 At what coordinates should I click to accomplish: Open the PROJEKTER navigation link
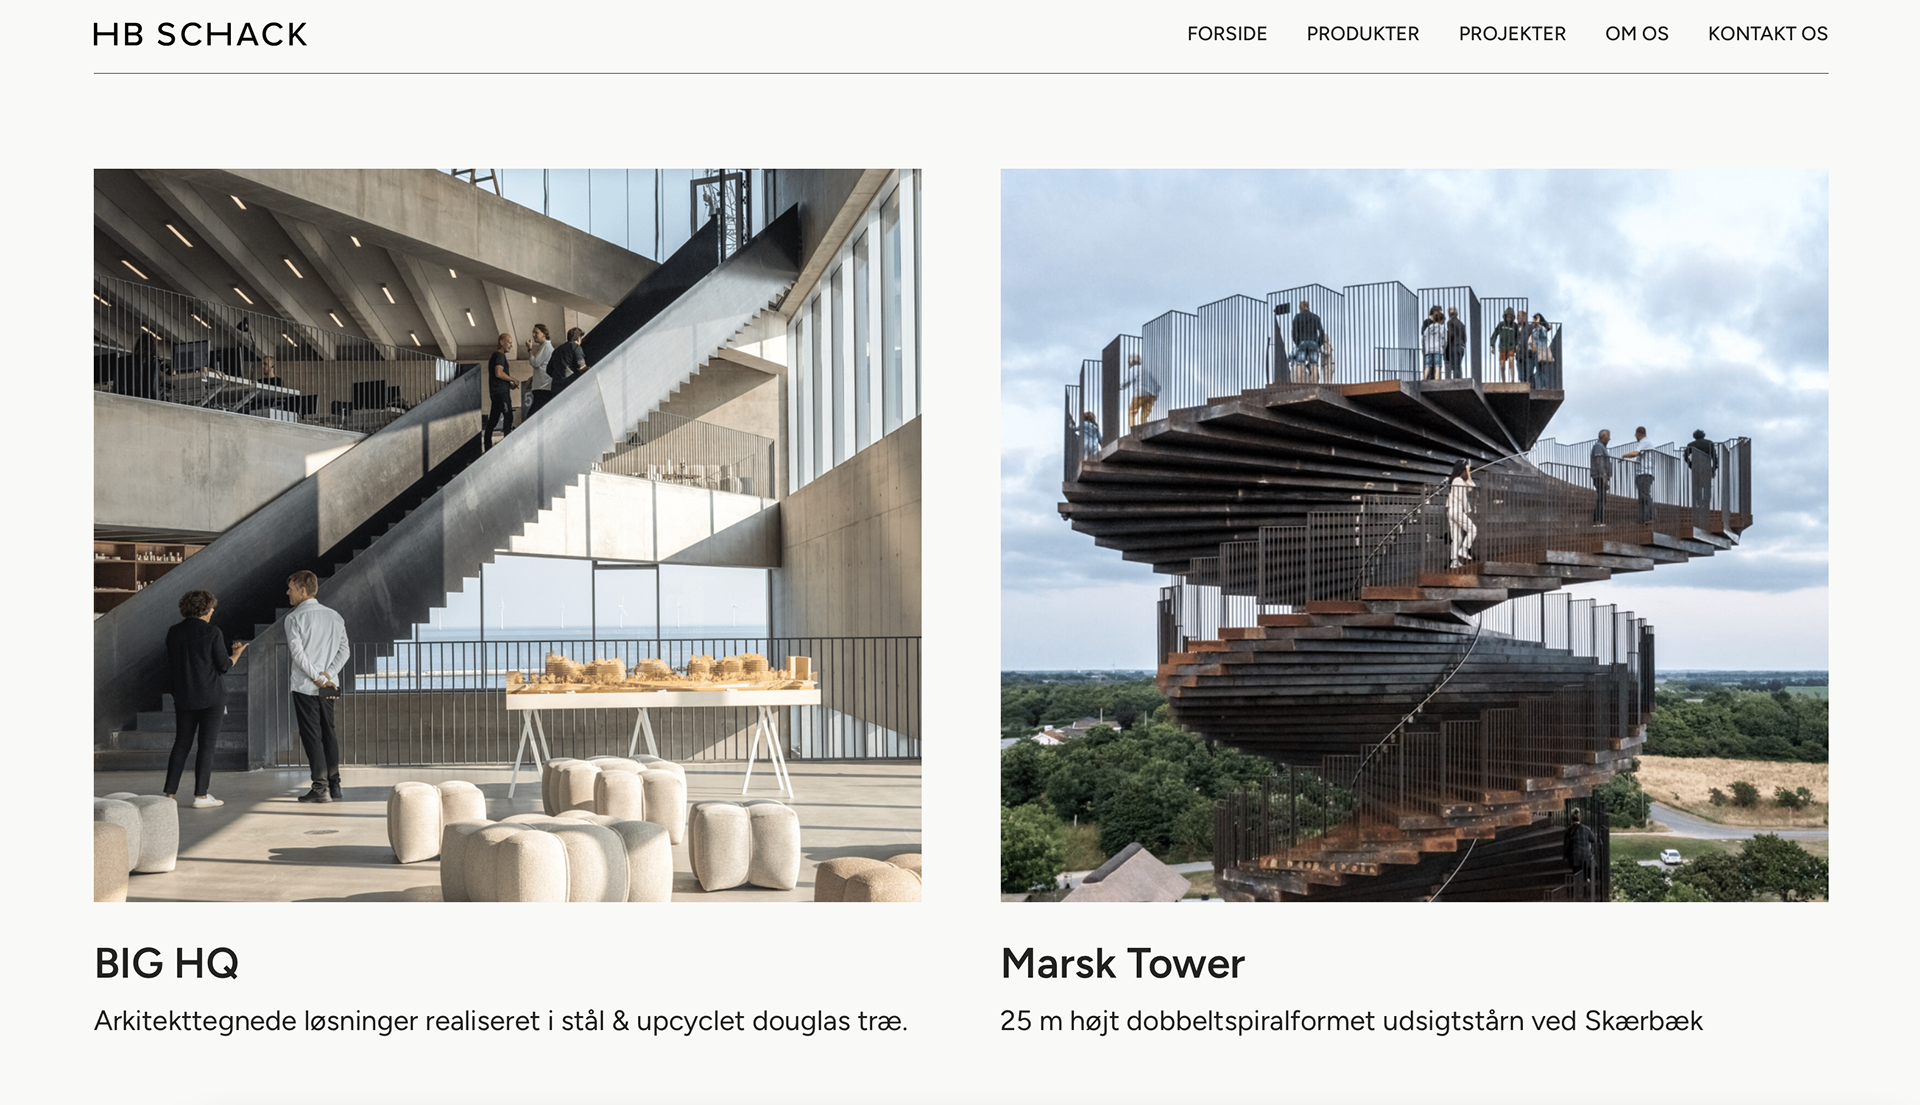tap(1512, 34)
